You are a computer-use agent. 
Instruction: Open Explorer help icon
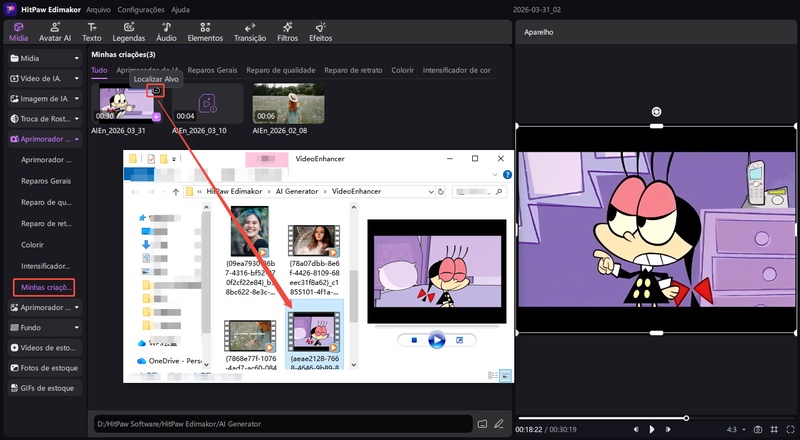[507, 175]
